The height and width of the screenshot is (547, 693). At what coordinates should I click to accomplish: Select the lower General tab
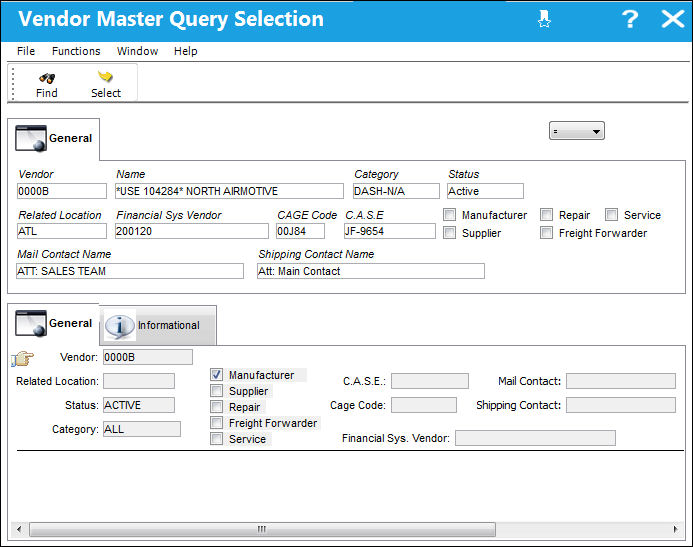click(x=53, y=323)
